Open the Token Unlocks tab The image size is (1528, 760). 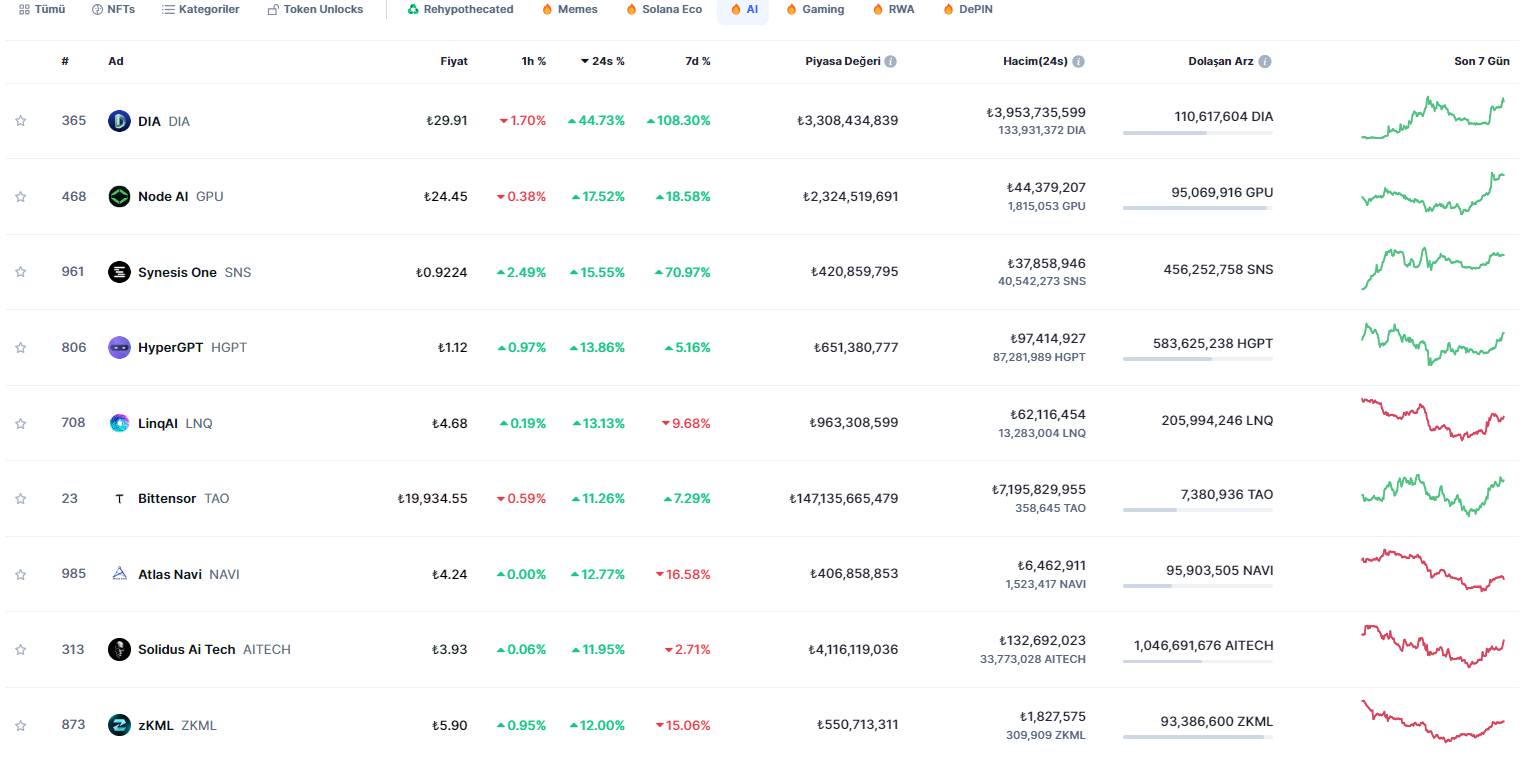pos(316,9)
